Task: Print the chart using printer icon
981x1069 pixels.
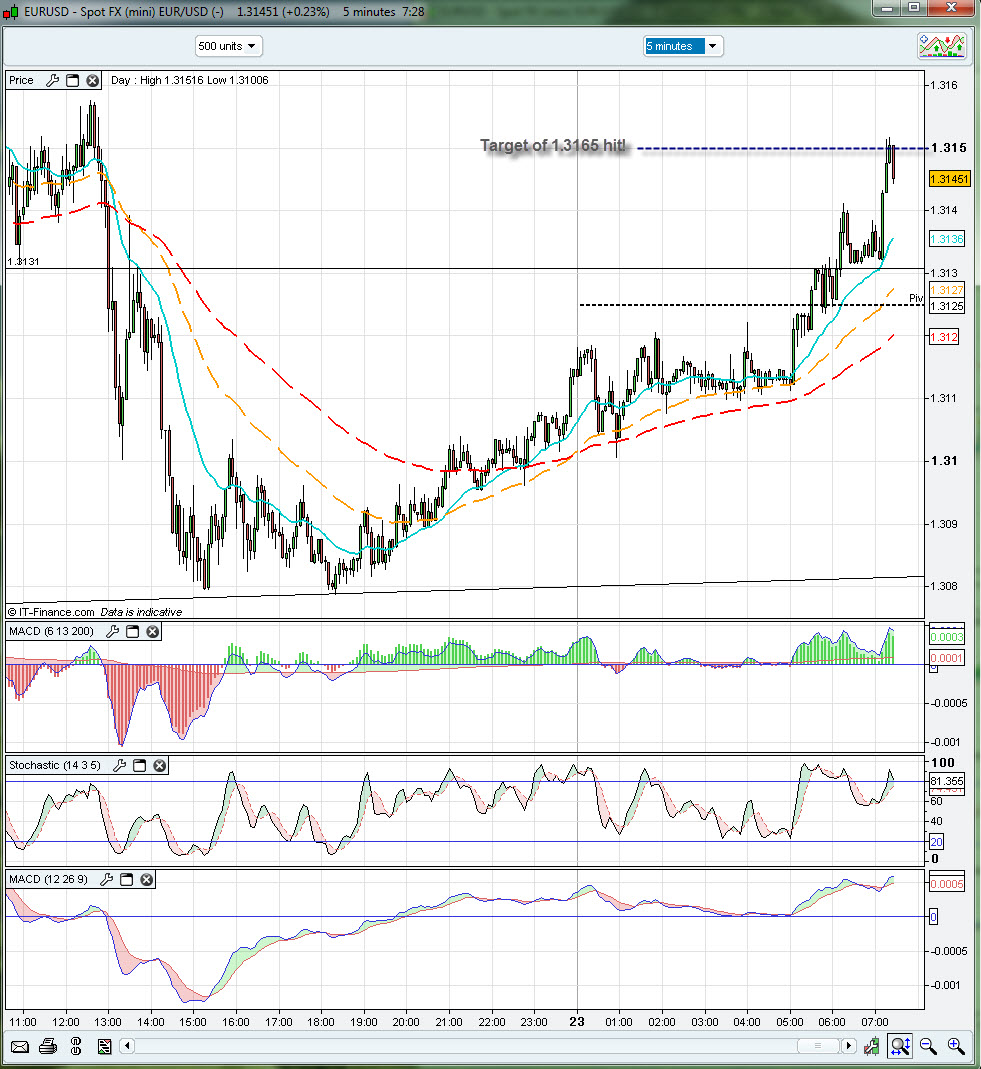Action: [47, 1047]
